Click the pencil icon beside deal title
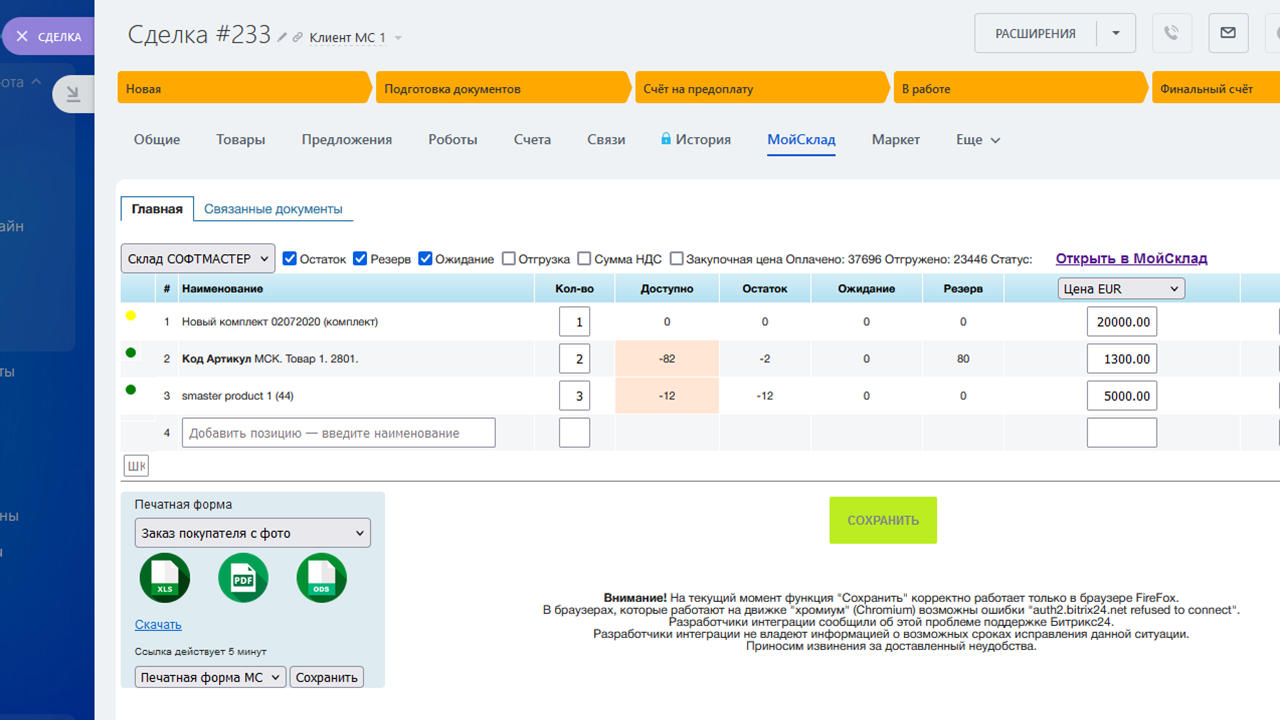 coord(283,37)
